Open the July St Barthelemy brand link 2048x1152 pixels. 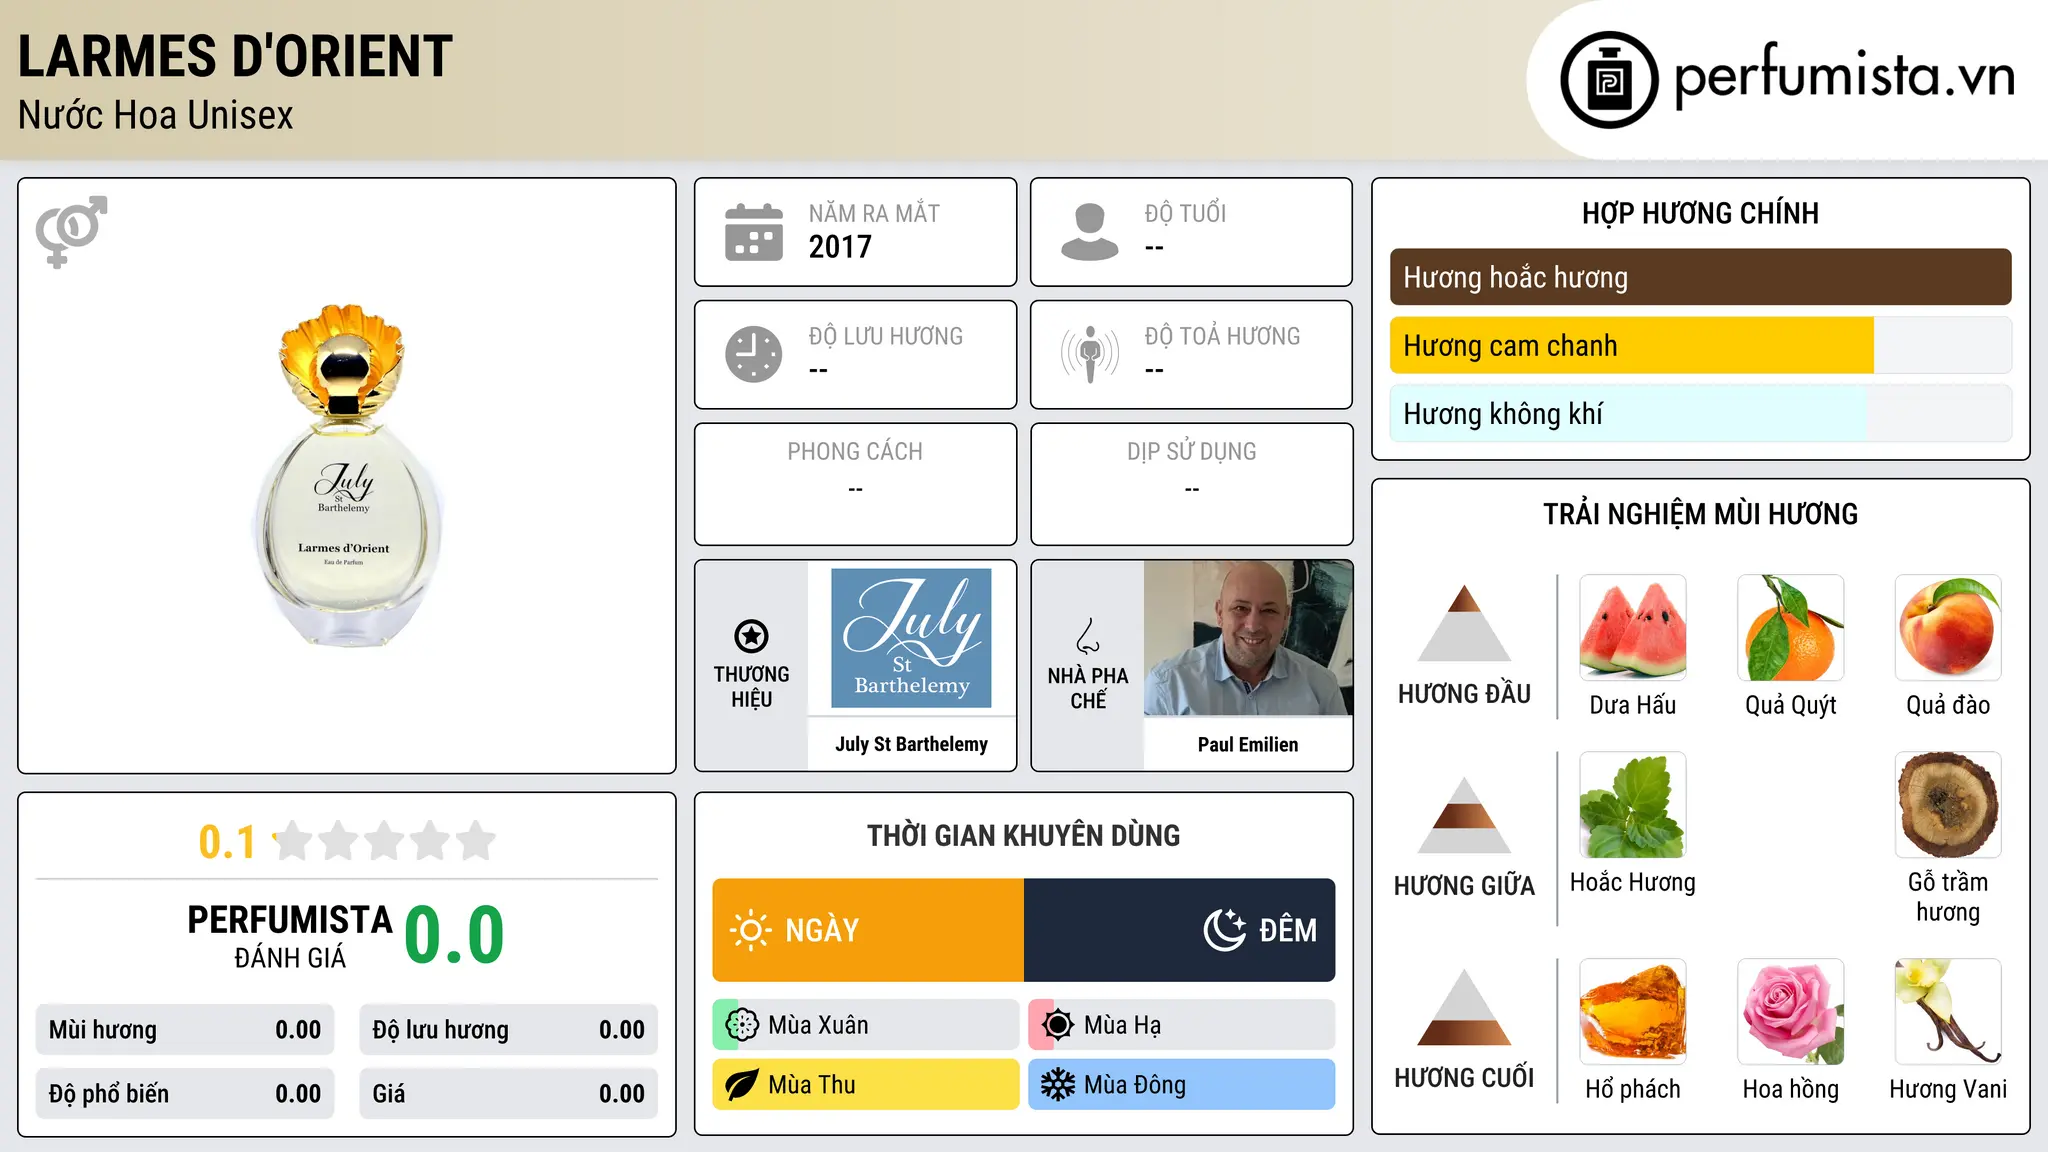[x=911, y=744]
